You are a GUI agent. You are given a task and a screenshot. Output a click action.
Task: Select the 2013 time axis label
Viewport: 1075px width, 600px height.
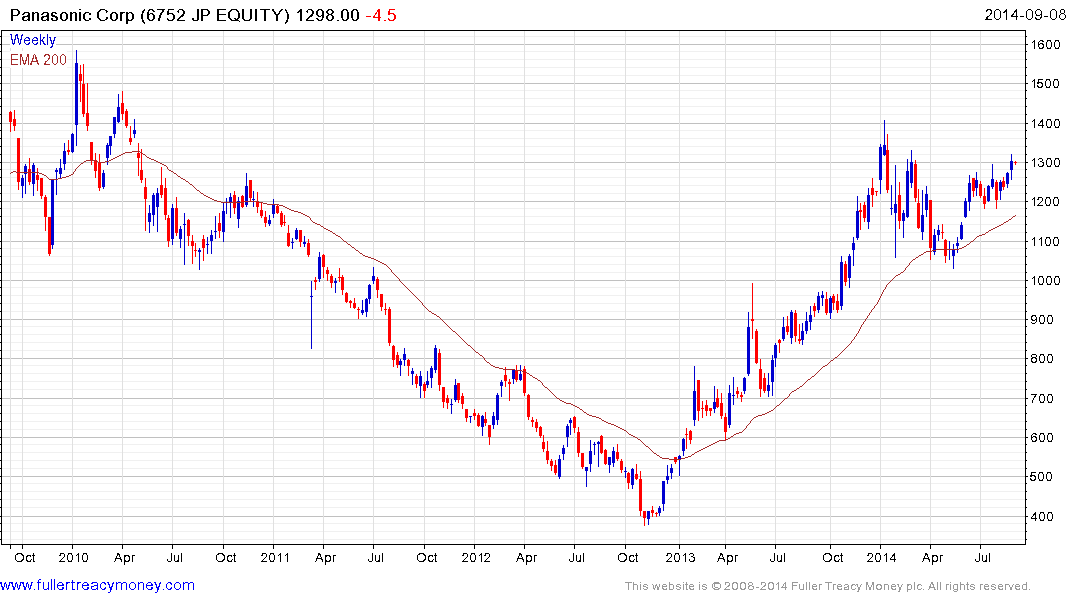pyautogui.click(x=680, y=557)
